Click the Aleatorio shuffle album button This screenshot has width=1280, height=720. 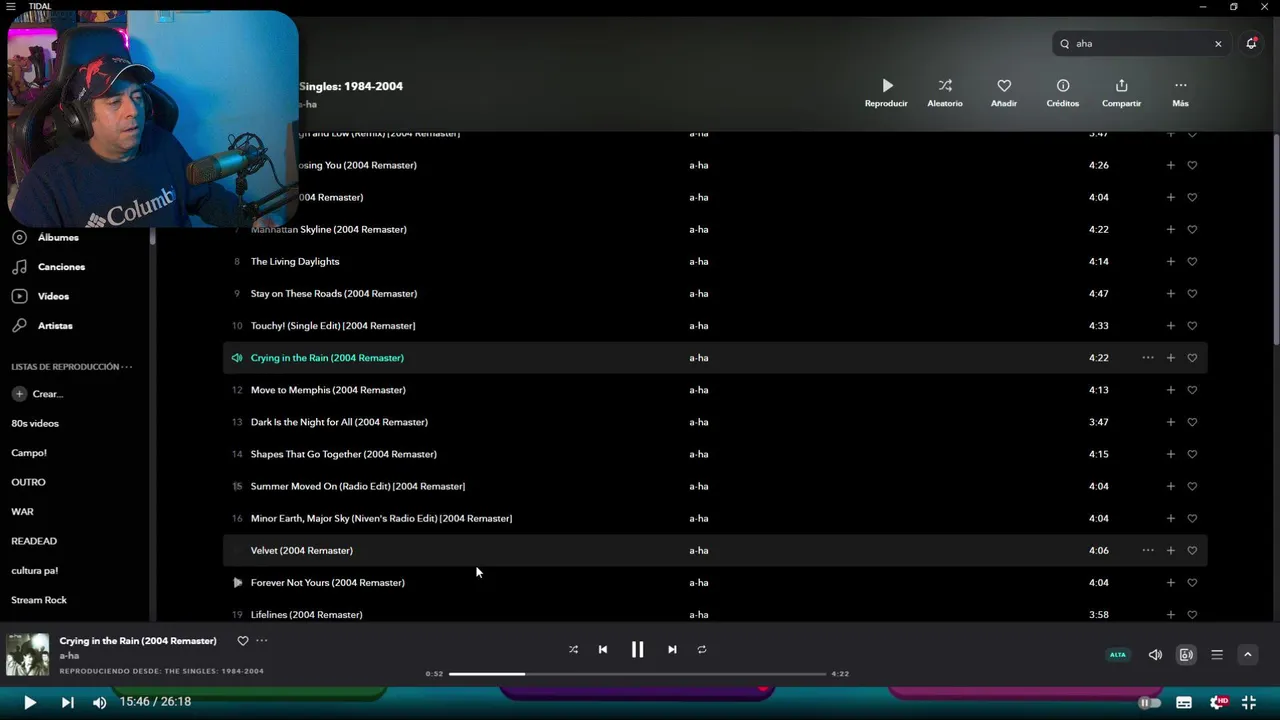tap(945, 93)
